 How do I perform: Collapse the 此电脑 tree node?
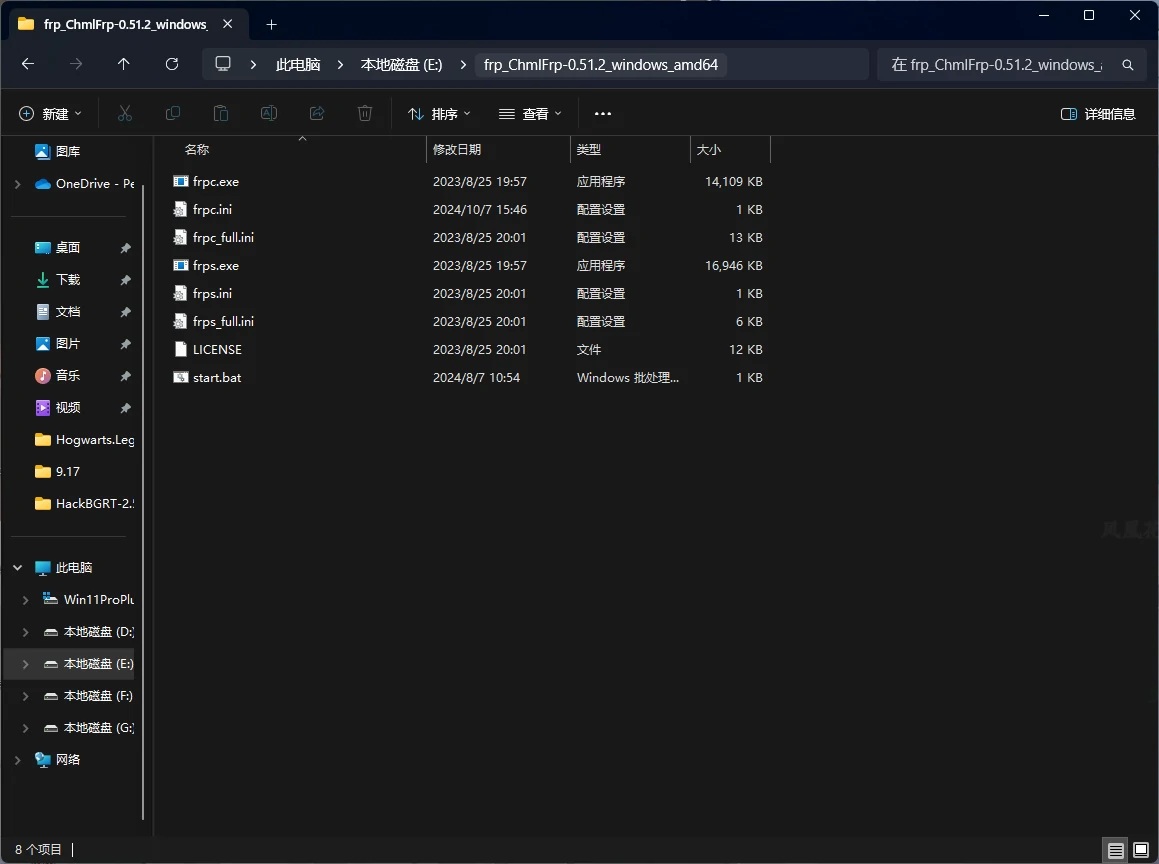17,567
